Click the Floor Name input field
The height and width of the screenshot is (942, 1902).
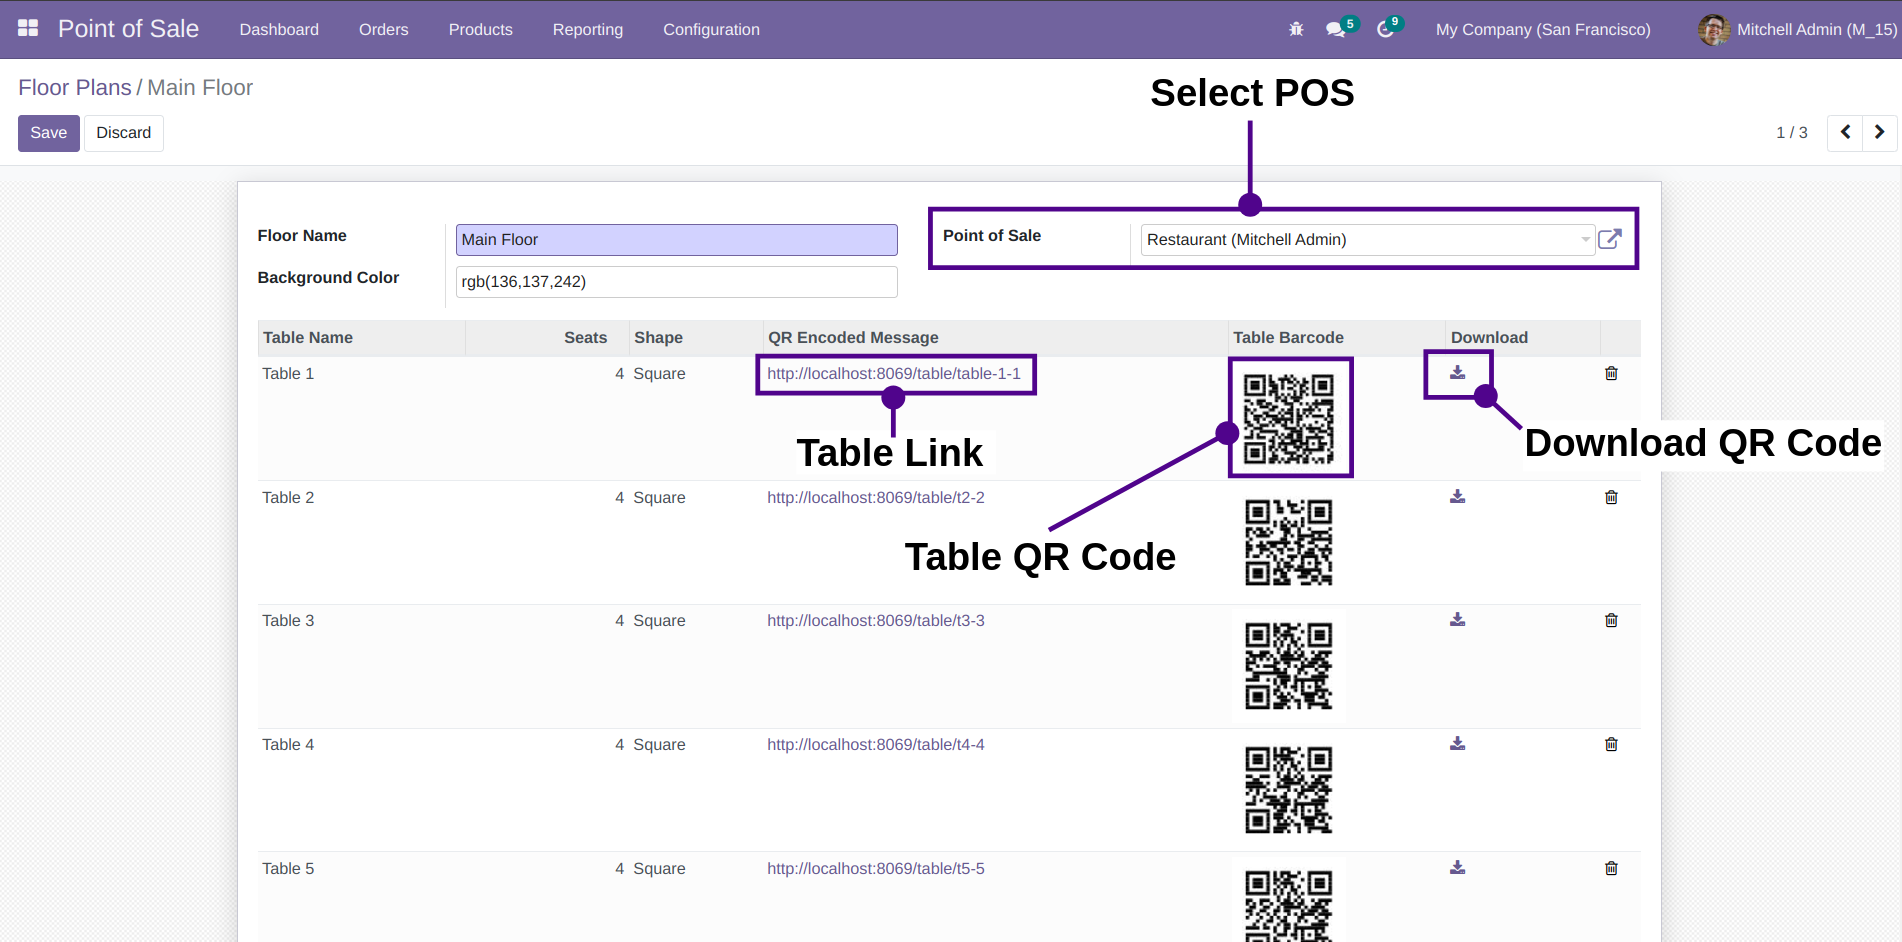(677, 240)
